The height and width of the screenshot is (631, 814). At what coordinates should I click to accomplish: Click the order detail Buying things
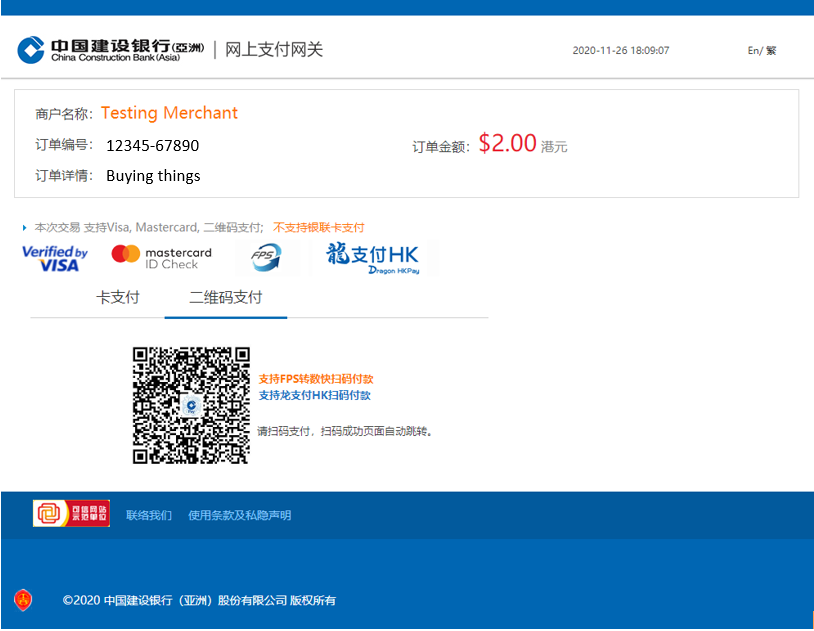pos(153,176)
